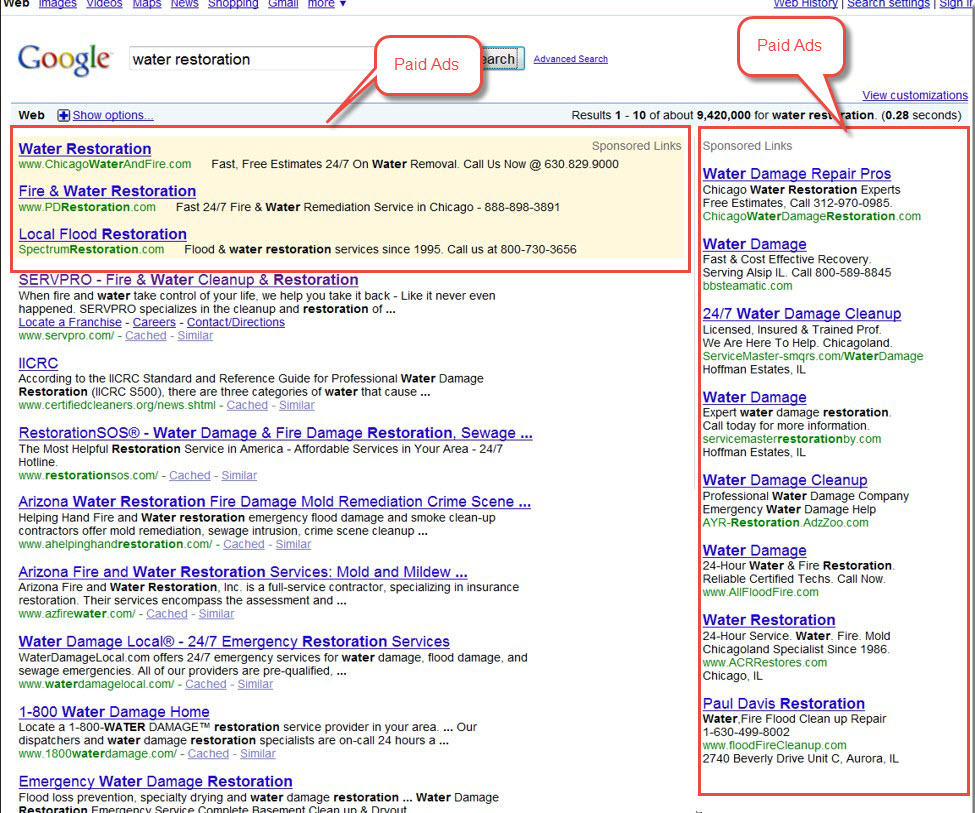Click View customizations link
Viewport: 975px width, 813px height.
point(915,95)
